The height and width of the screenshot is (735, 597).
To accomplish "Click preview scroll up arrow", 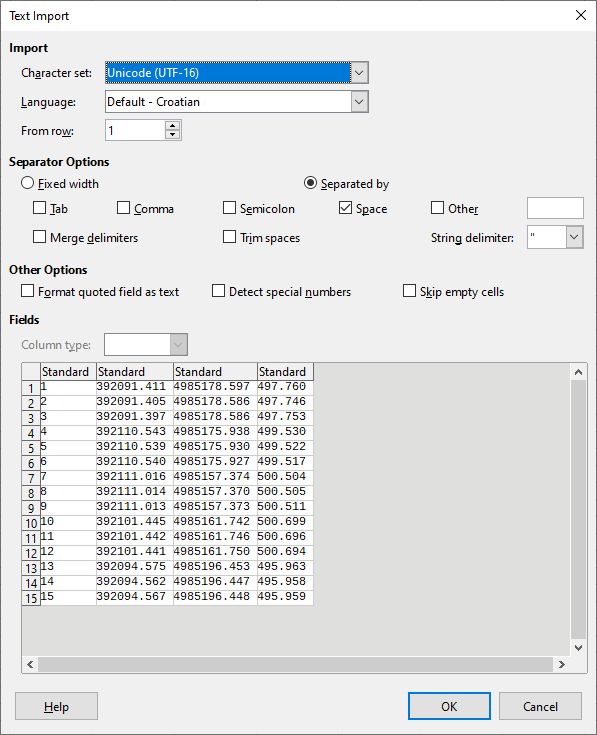I will (579, 372).
